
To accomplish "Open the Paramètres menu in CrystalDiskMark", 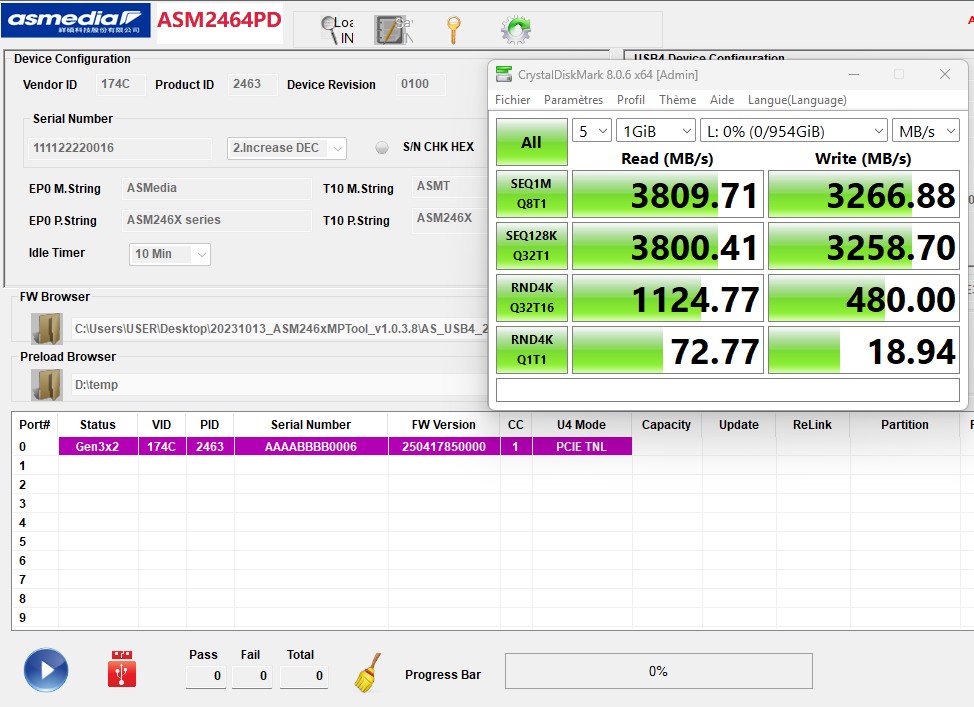I will click(573, 100).
